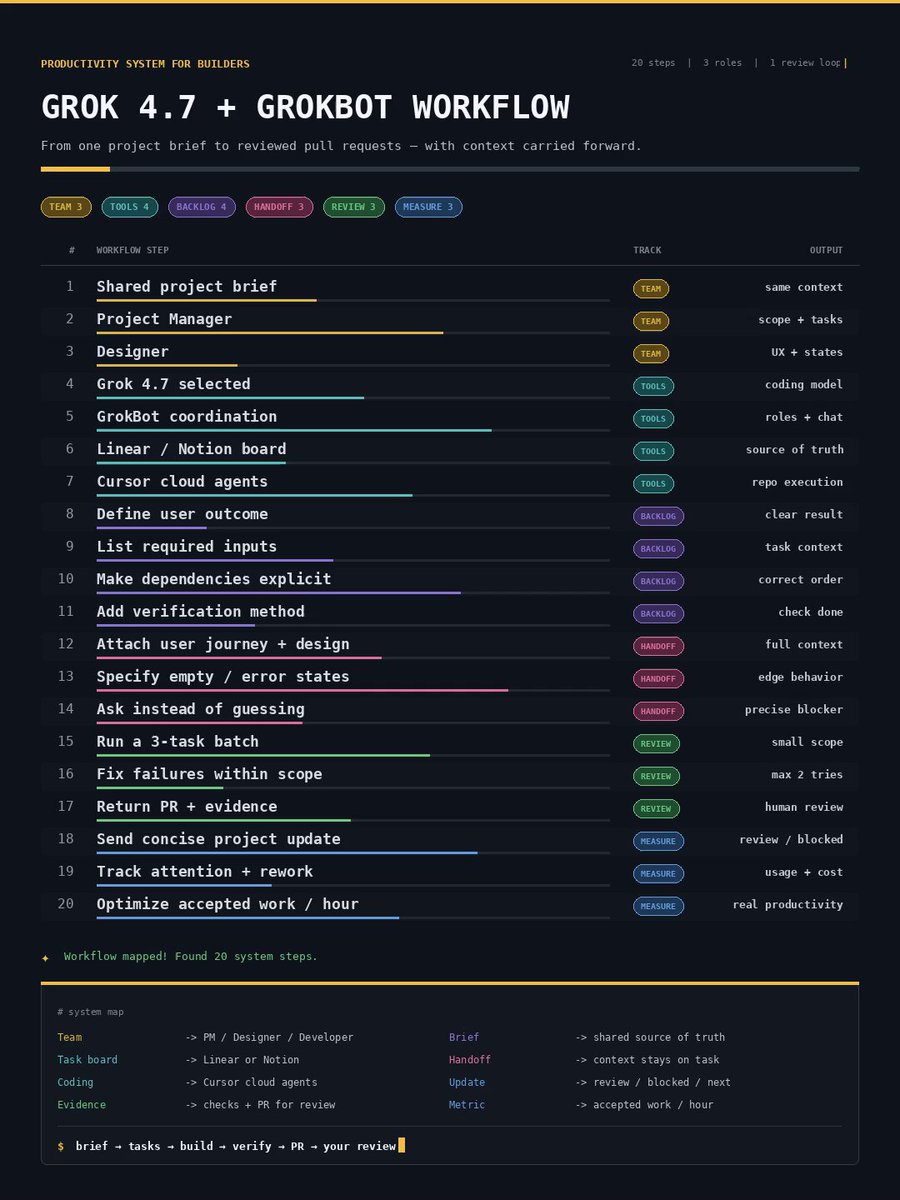
Task: Click the progress bar under Specify empty / error states
Action: pyautogui.click(x=353, y=690)
